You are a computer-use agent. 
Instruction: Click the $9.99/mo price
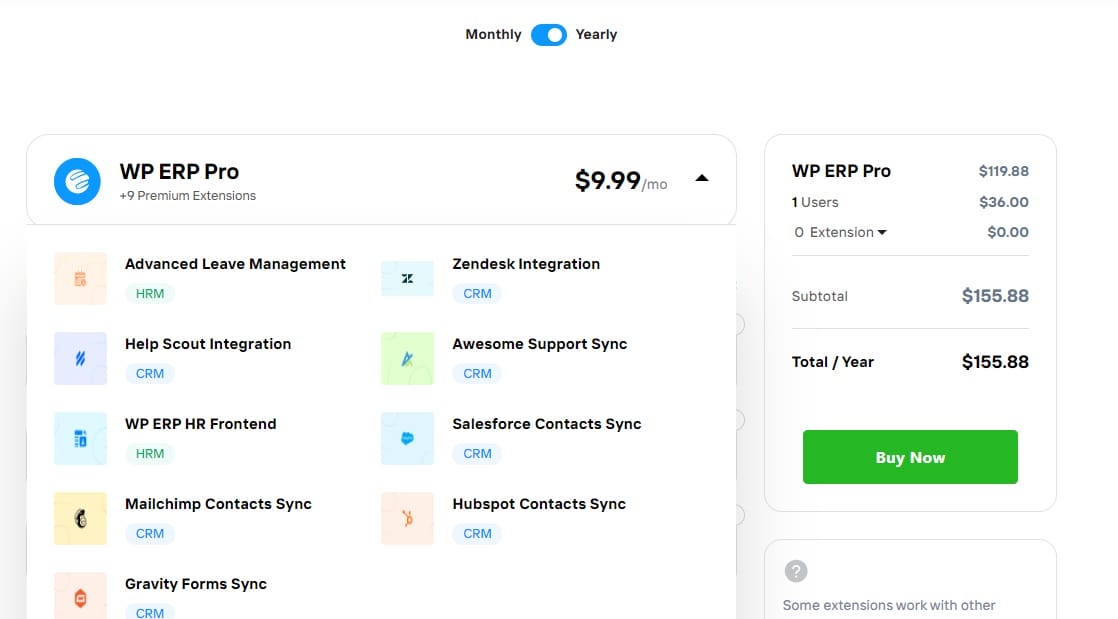point(621,180)
